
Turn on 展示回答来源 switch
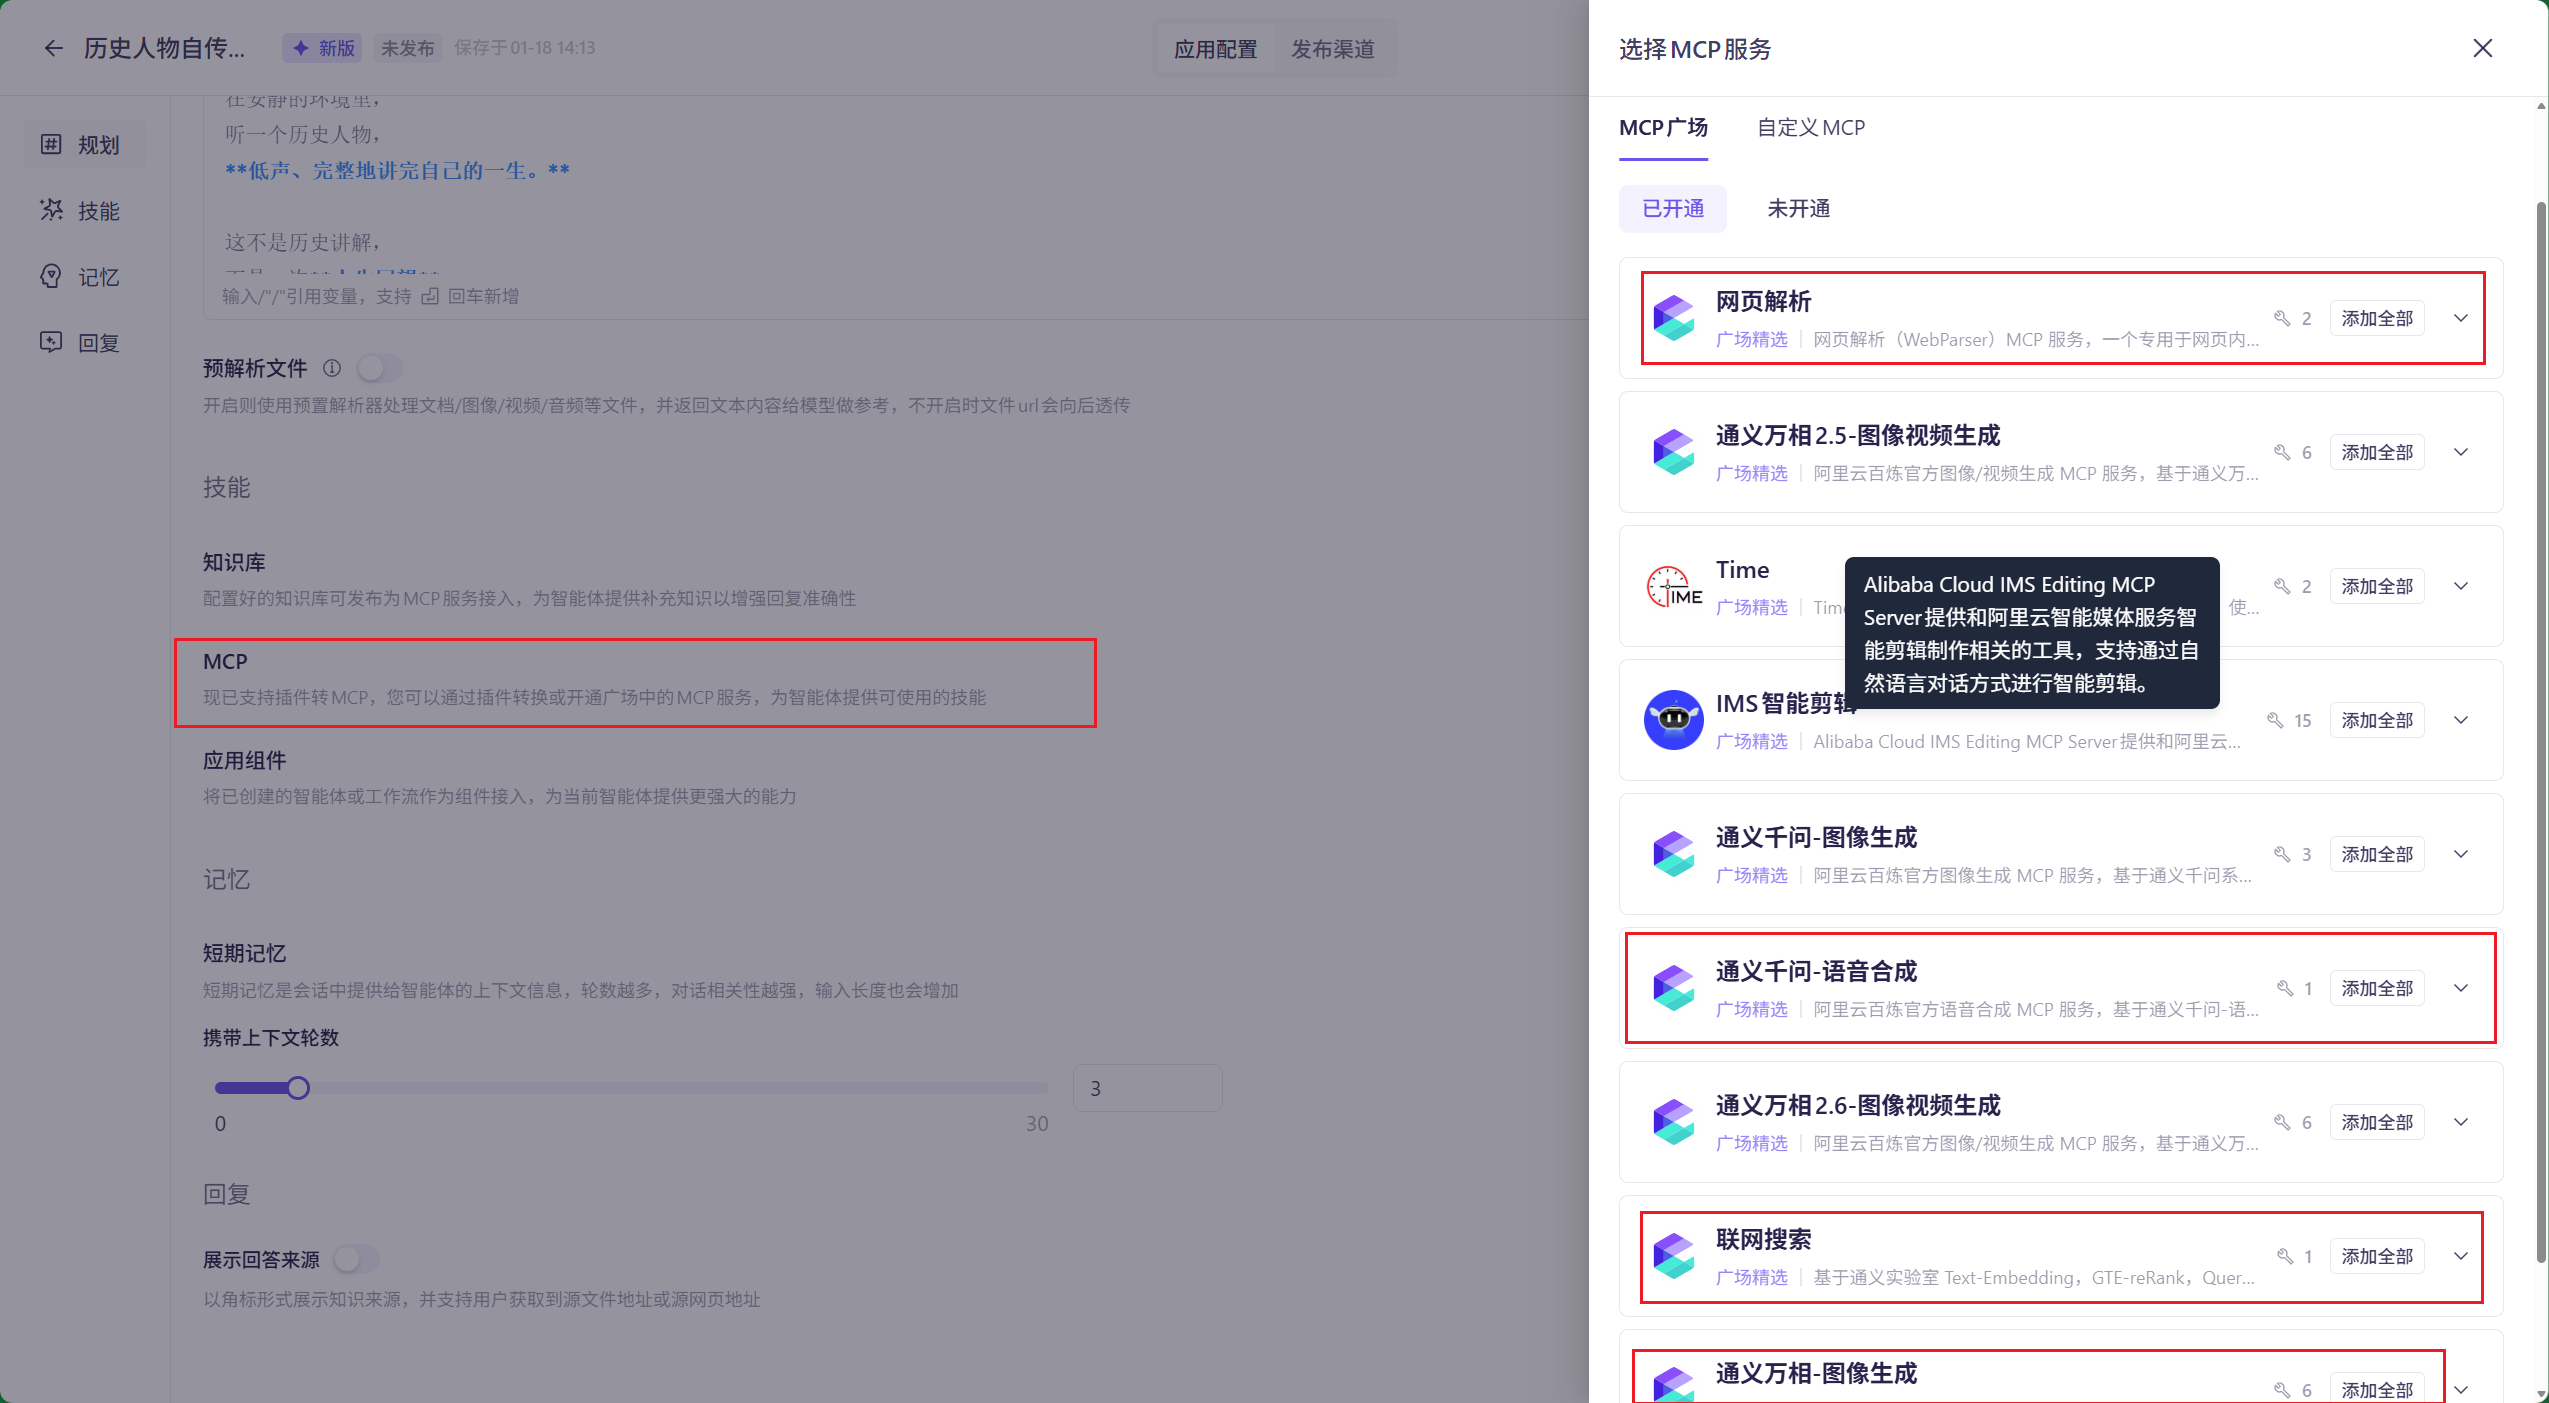[355, 1259]
